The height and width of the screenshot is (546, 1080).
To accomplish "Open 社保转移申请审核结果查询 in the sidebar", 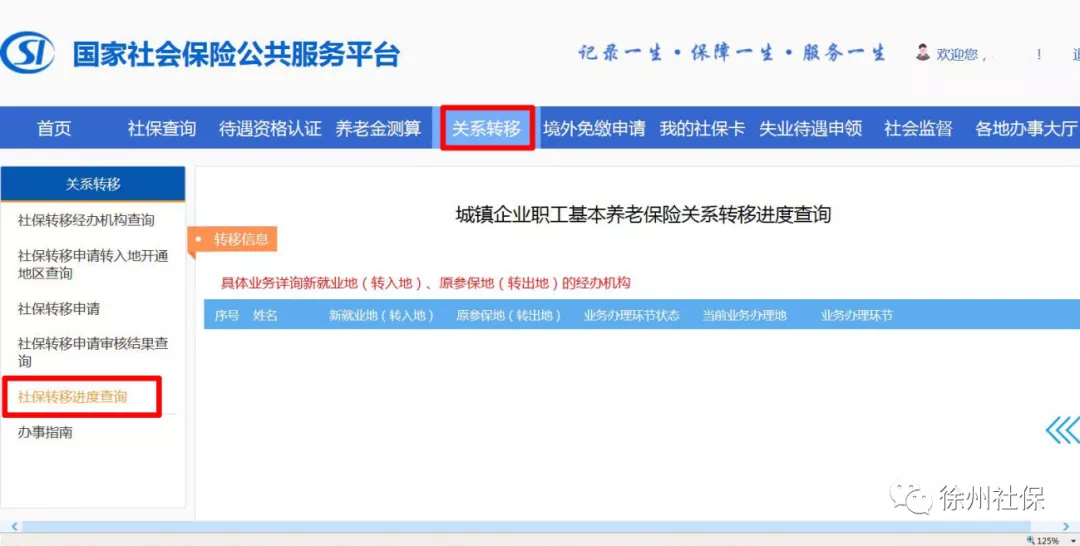I will (x=92, y=351).
